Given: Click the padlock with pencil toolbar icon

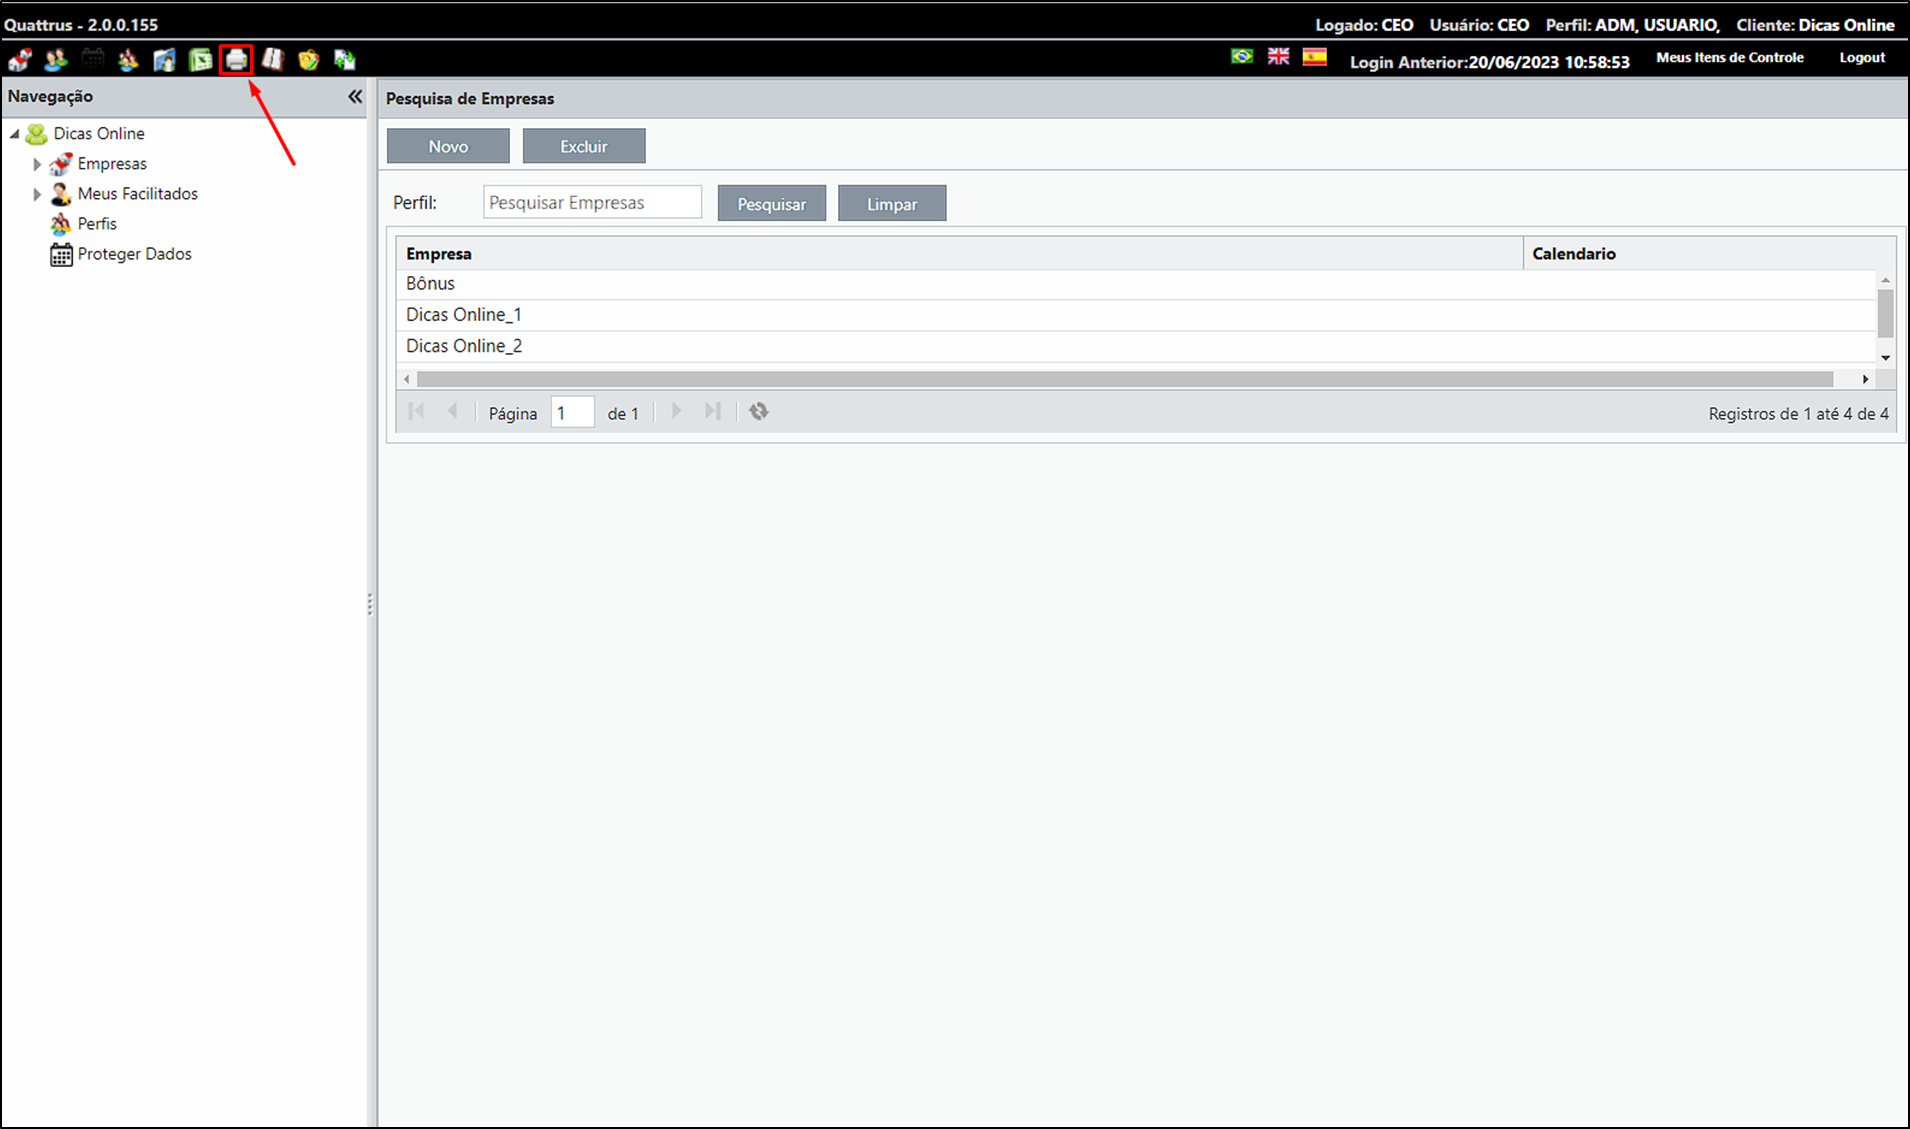Looking at the screenshot, I should 309,60.
